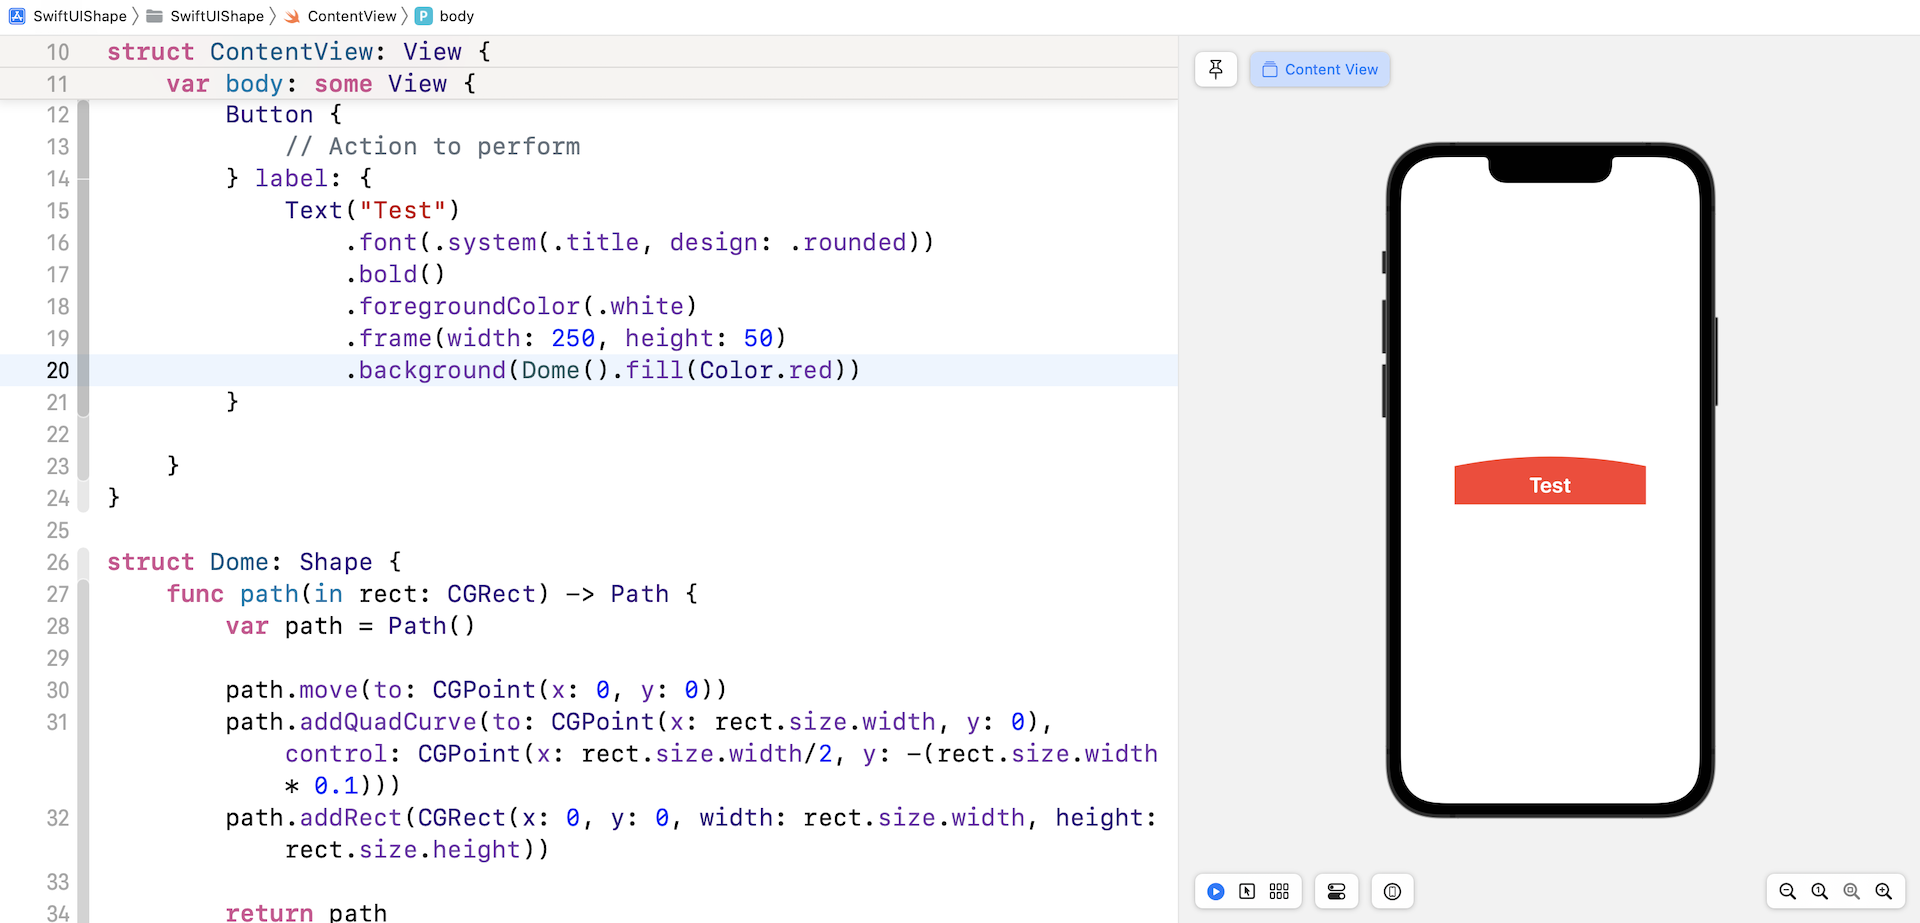Set canvas zoom to 100%

1820,891
